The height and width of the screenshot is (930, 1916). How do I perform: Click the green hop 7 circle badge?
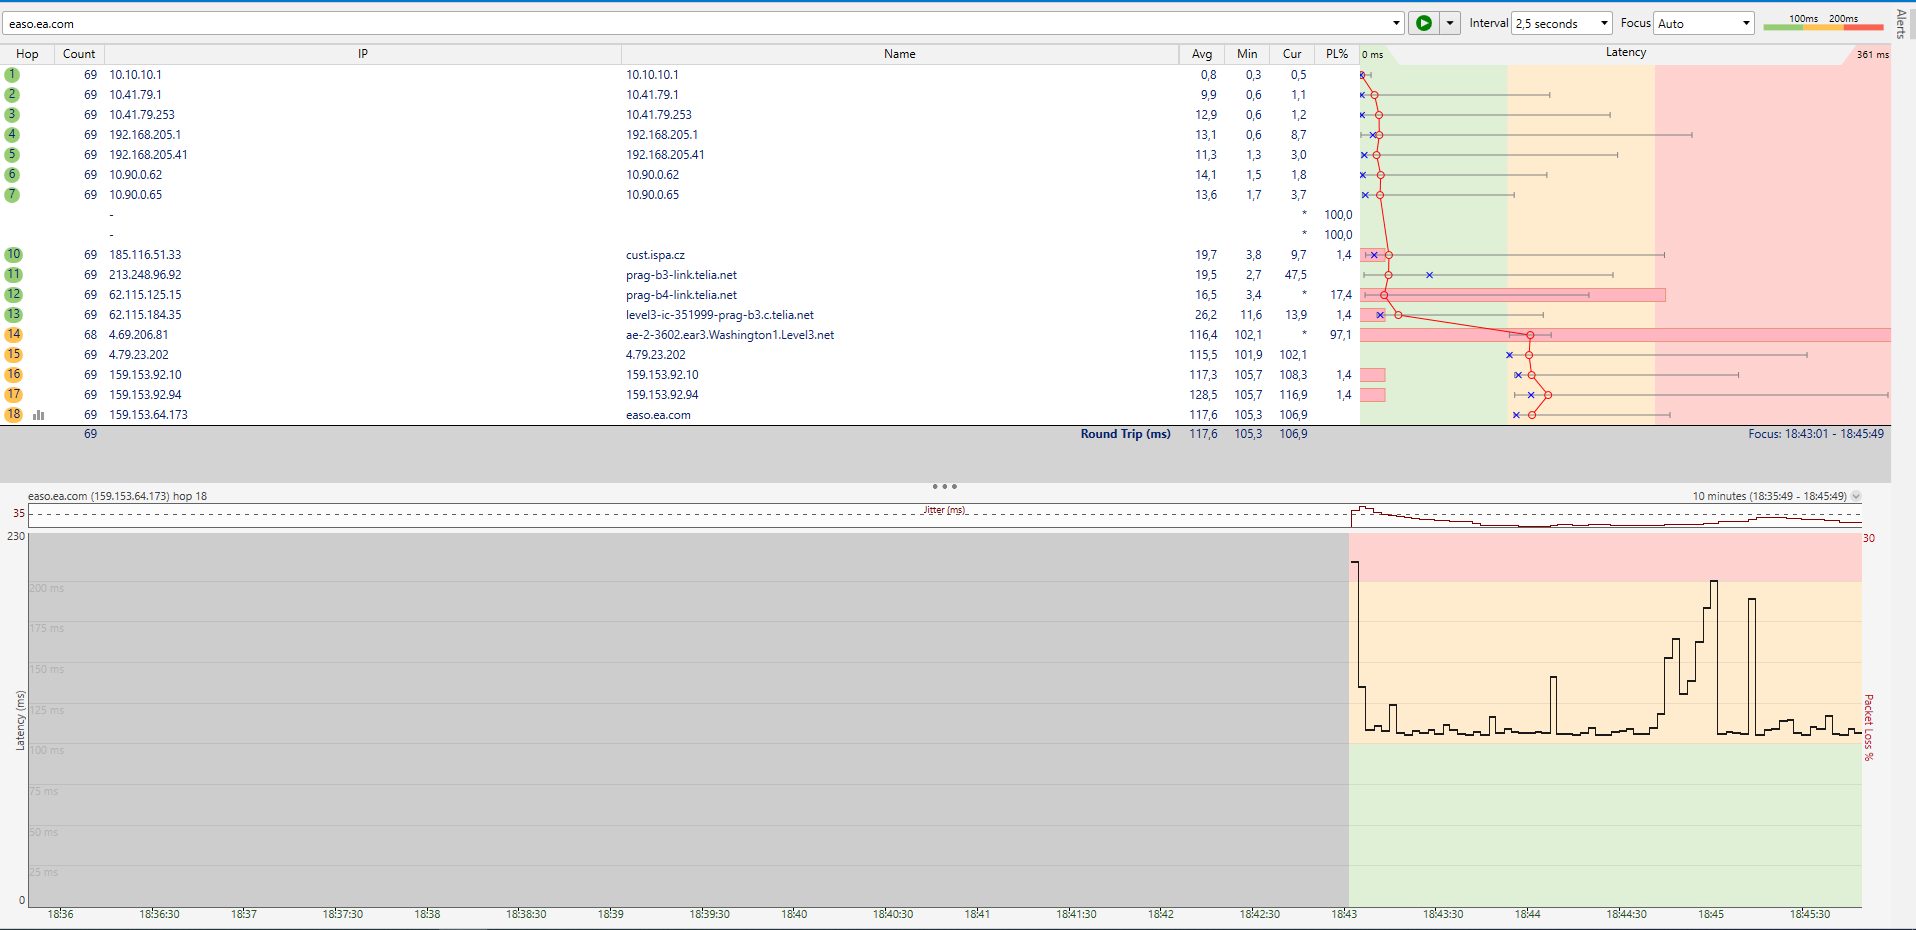click(12, 195)
